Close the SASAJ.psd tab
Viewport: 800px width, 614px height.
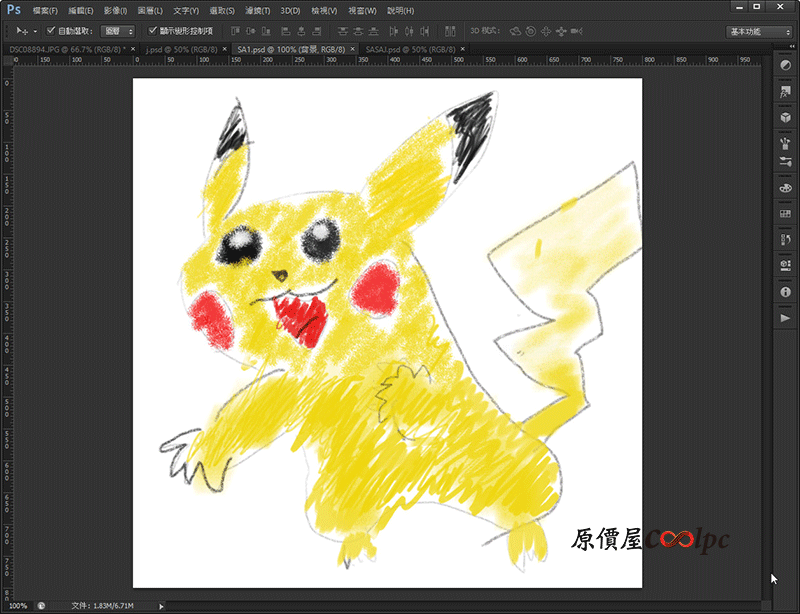(x=463, y=49)
